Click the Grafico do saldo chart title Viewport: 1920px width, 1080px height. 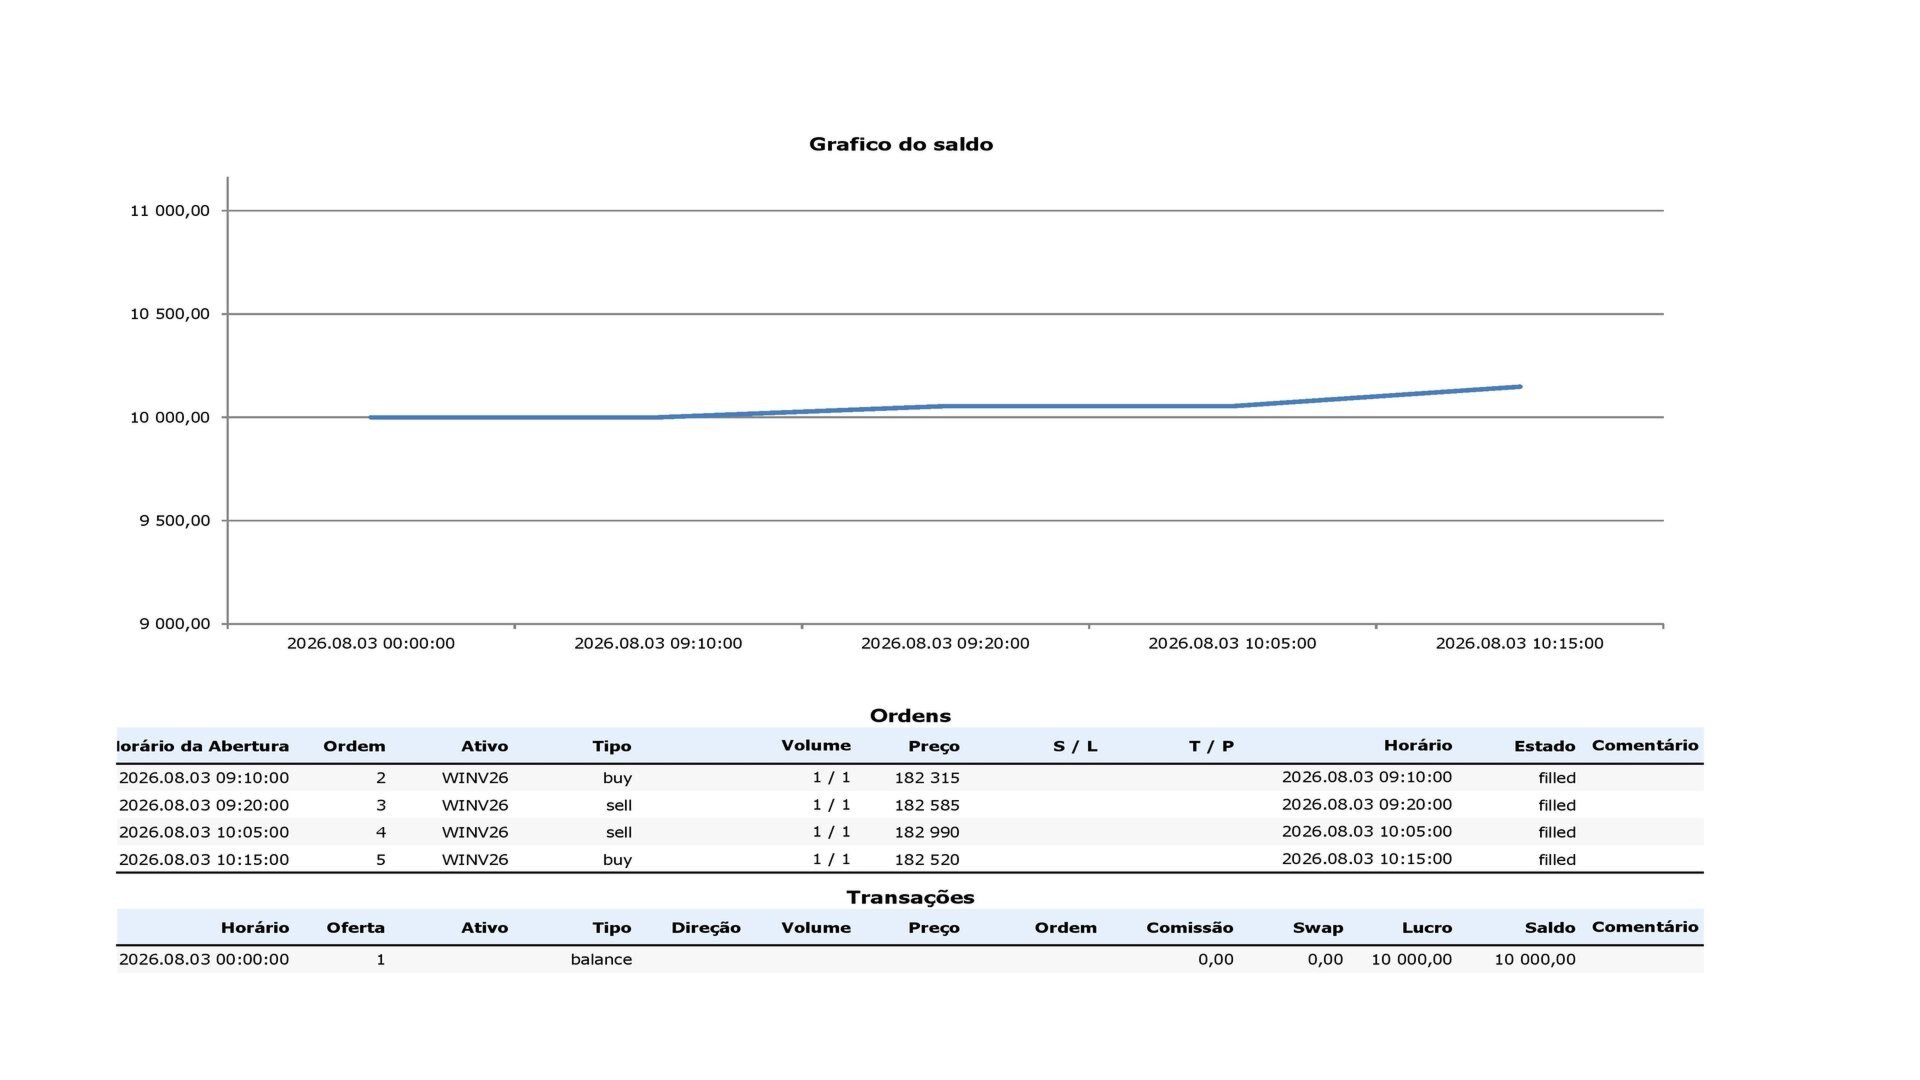900,144
